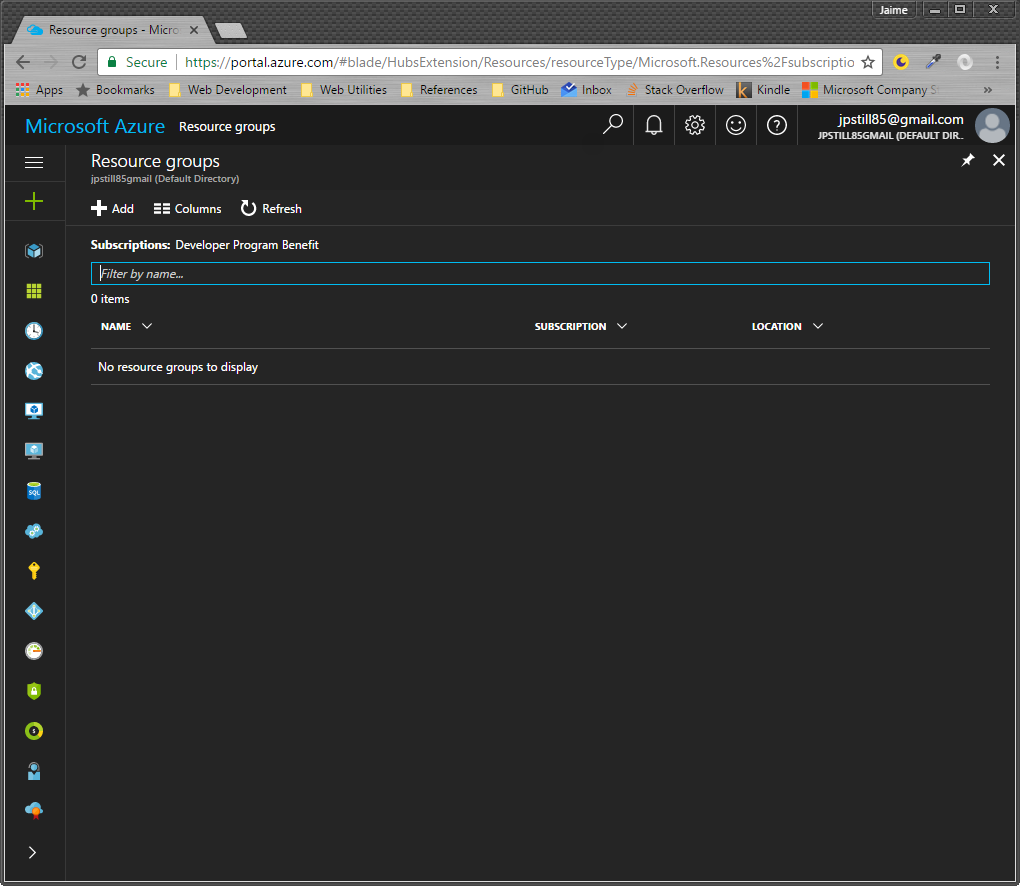Click the feedback smiley face icon

pos(736,126)
